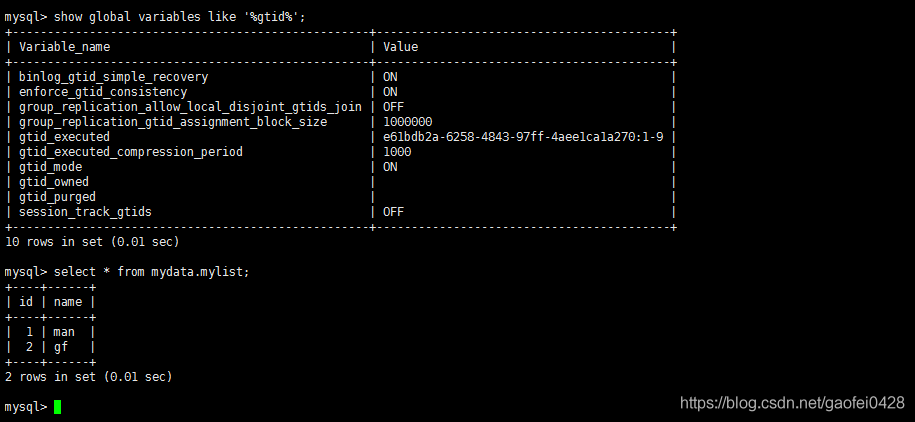
Task: Click the 1000000 block size value
Action: 407,122
